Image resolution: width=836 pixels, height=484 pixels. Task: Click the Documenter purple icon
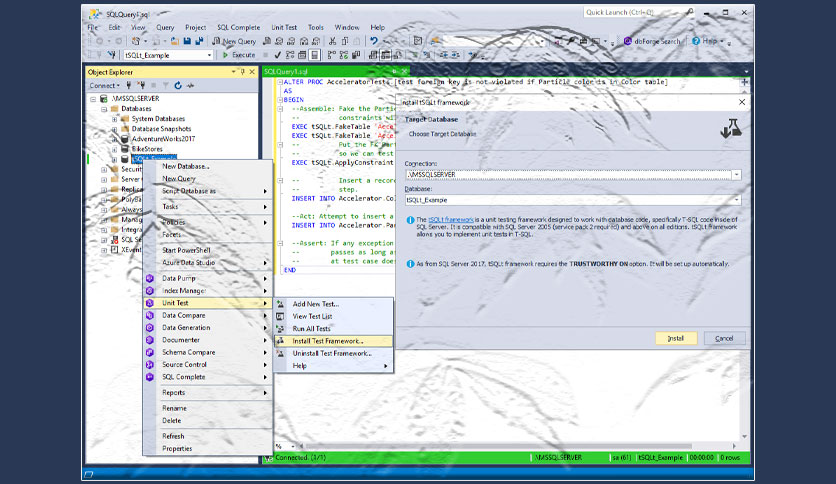pos(150,340)
